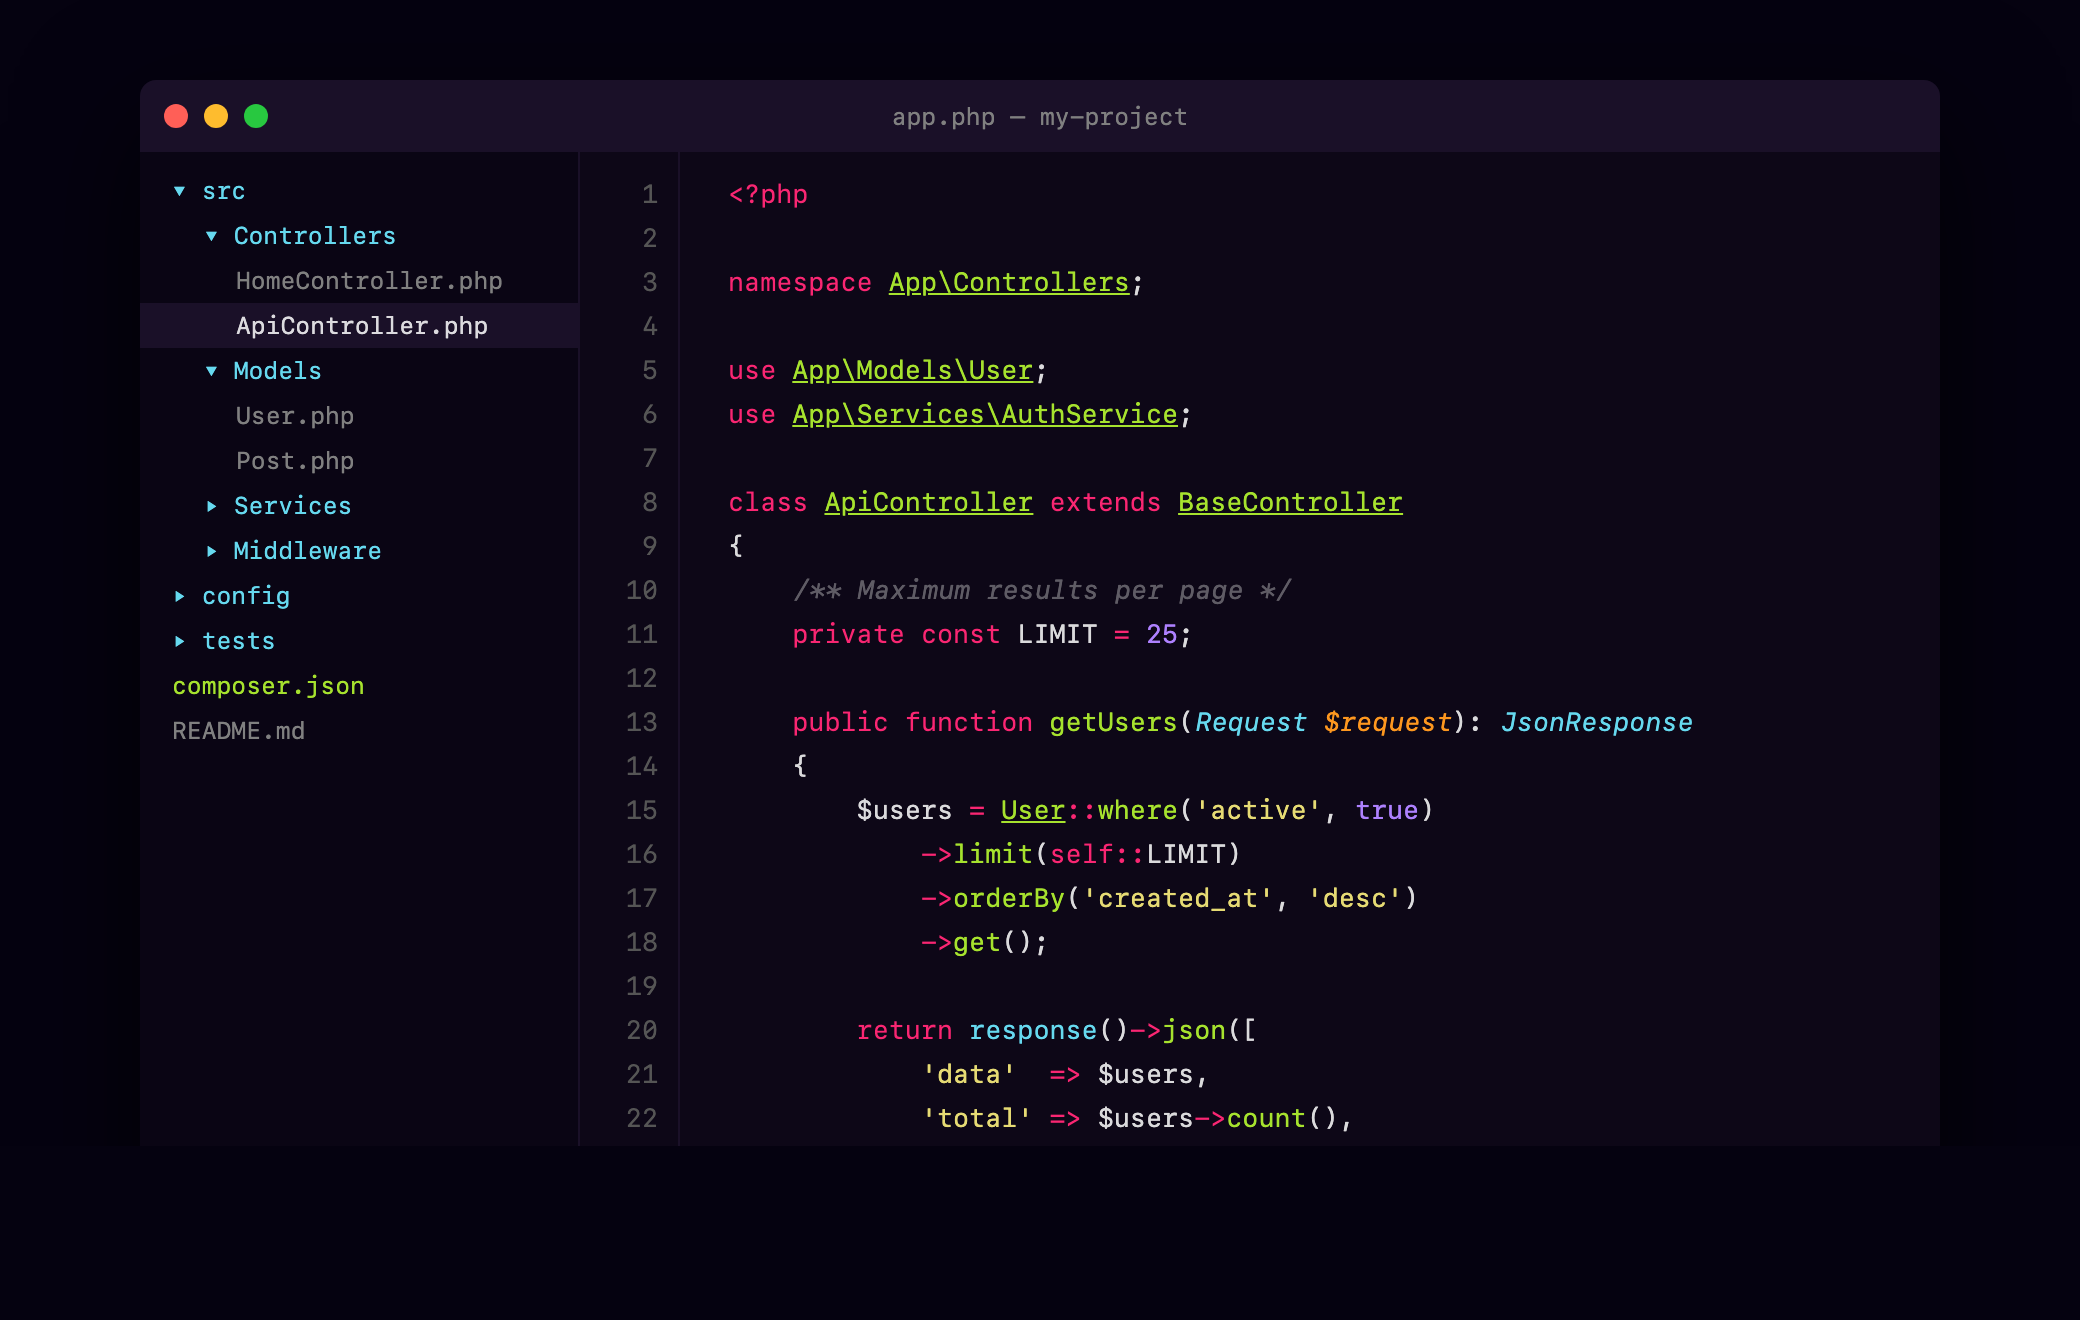Open Post.php model file
2080x1320 pixels.
coord(294,461)
